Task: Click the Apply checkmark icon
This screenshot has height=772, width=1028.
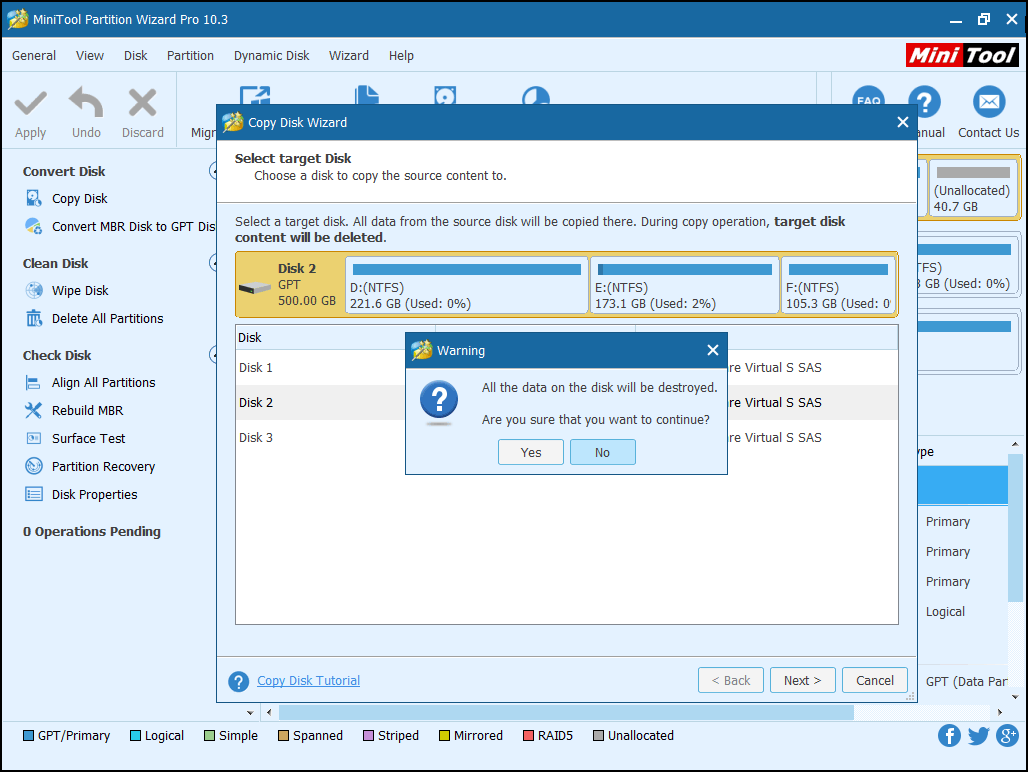Action: [30, 103]
